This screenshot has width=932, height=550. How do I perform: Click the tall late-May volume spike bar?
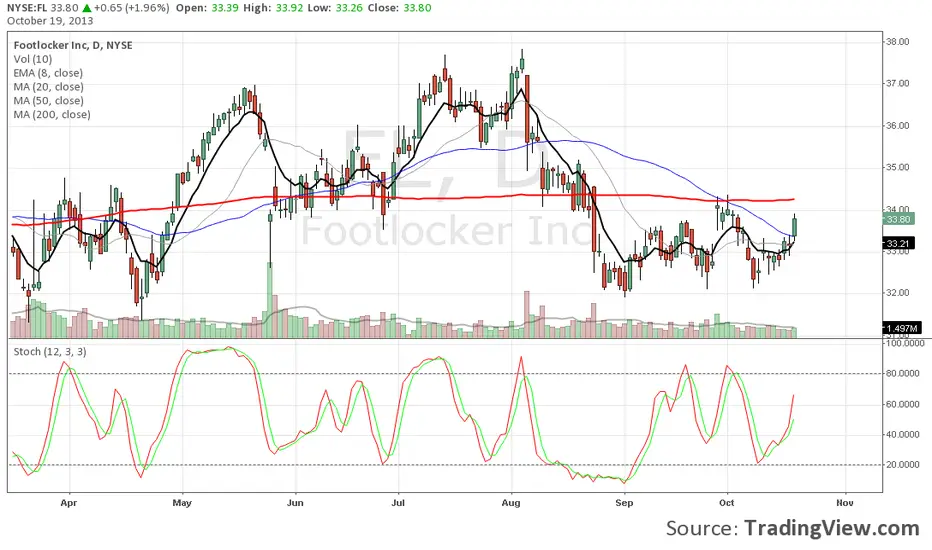pyautogui.click(x=270, y=300)
